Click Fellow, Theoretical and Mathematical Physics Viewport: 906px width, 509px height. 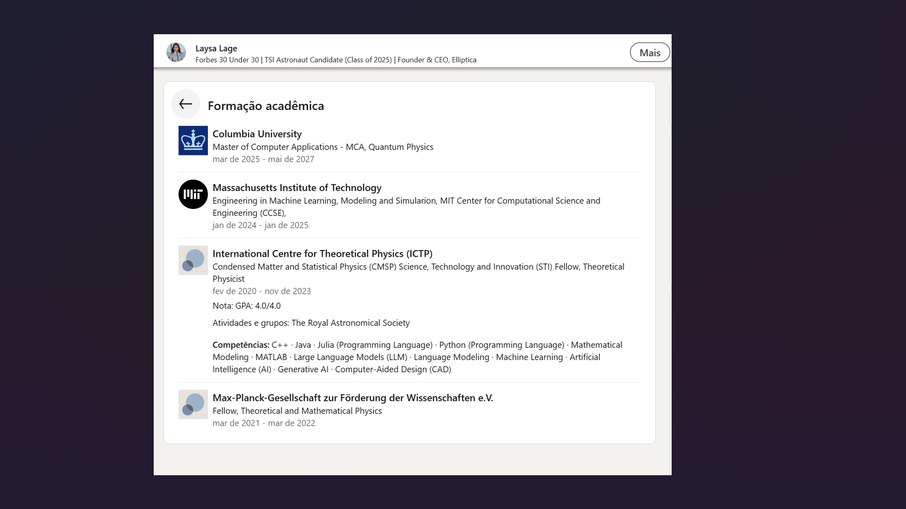(297, 411)
